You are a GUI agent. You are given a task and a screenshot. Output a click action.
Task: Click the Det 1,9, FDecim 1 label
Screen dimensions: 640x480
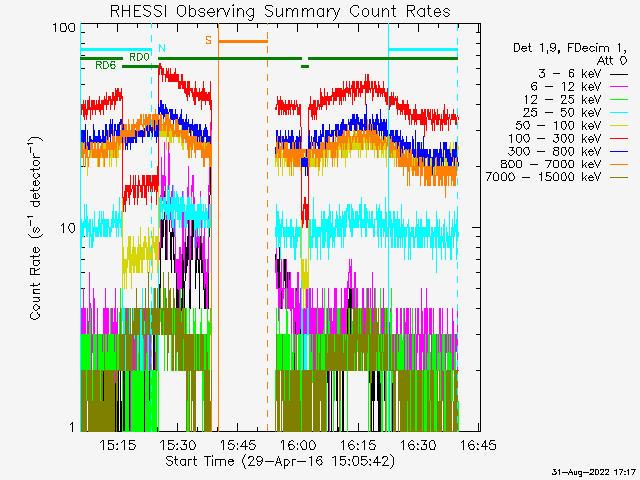570,48
